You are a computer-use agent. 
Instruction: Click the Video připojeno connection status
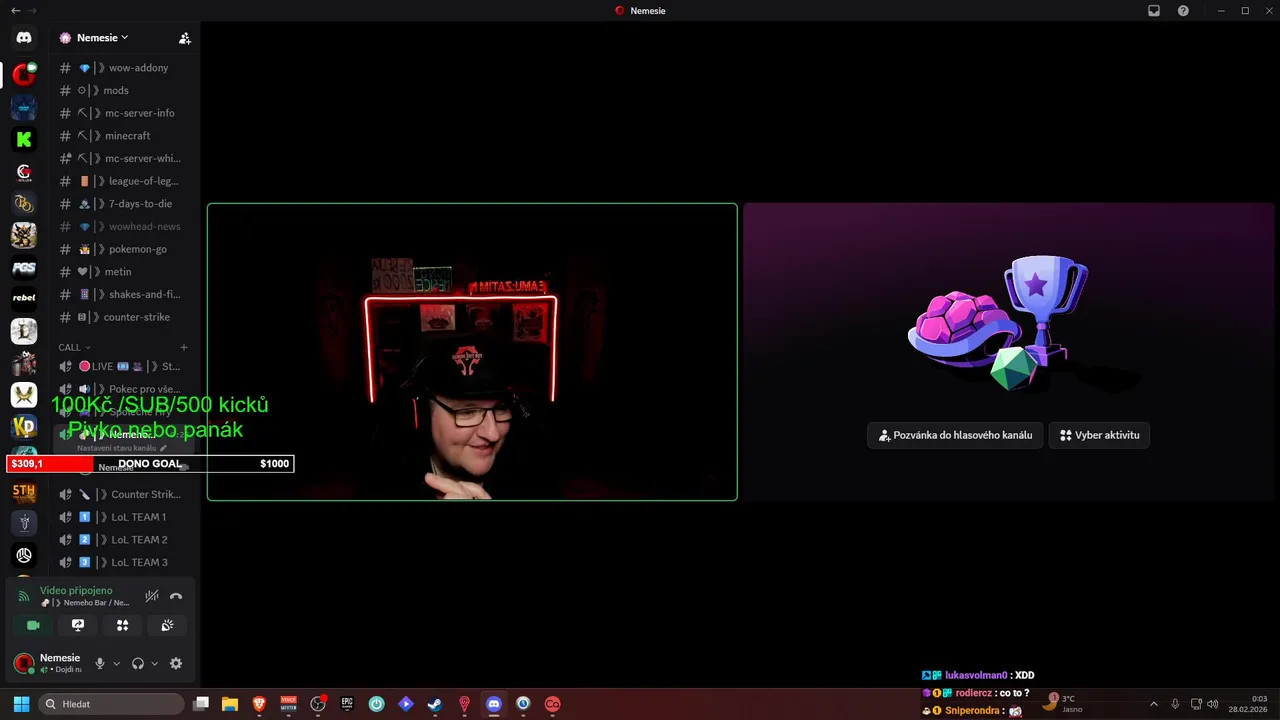pos(76,591)
